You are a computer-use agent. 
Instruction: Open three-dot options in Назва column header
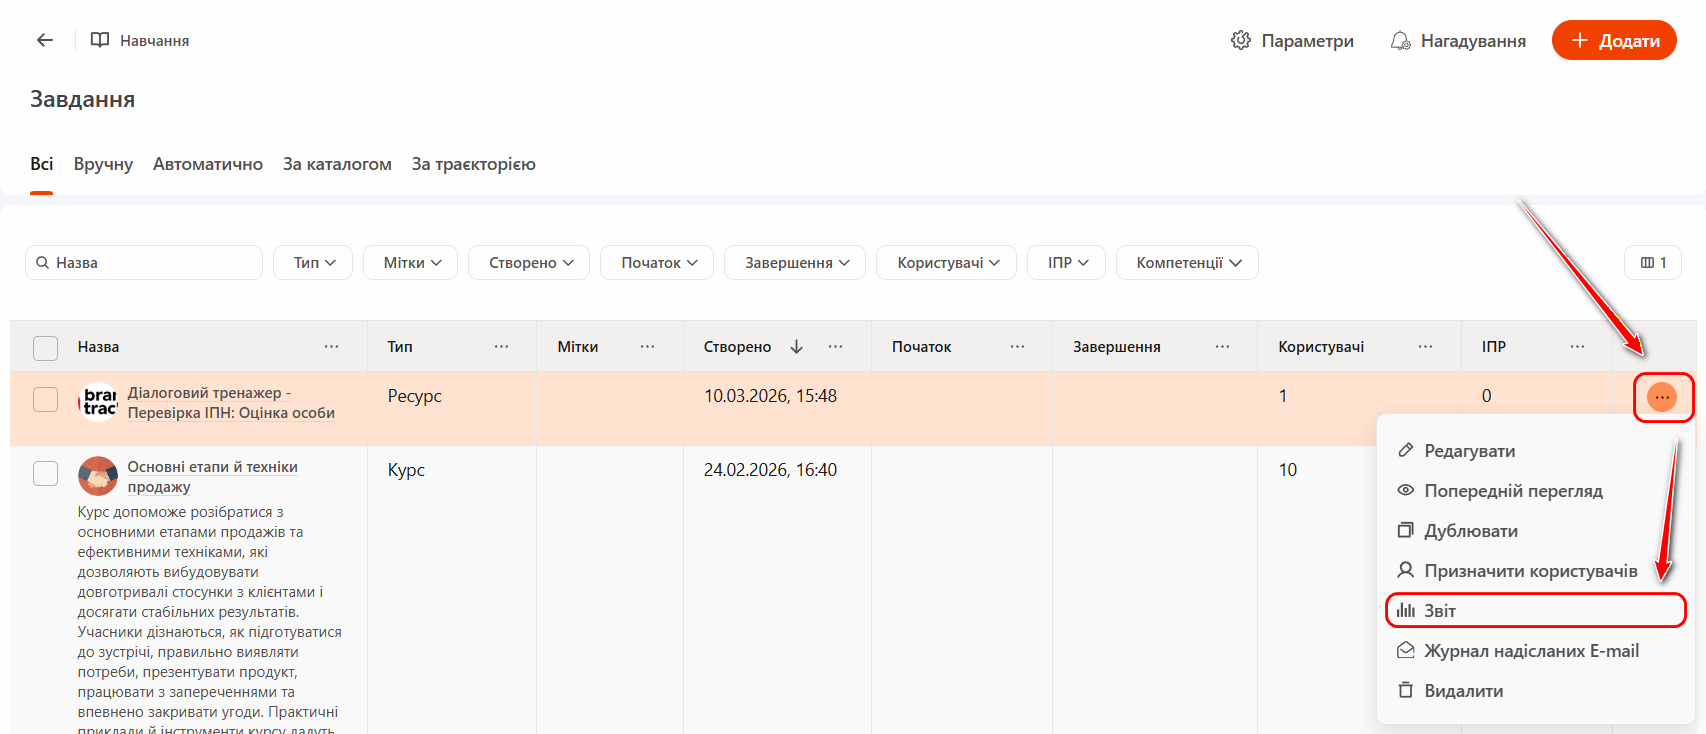[331, 347]
